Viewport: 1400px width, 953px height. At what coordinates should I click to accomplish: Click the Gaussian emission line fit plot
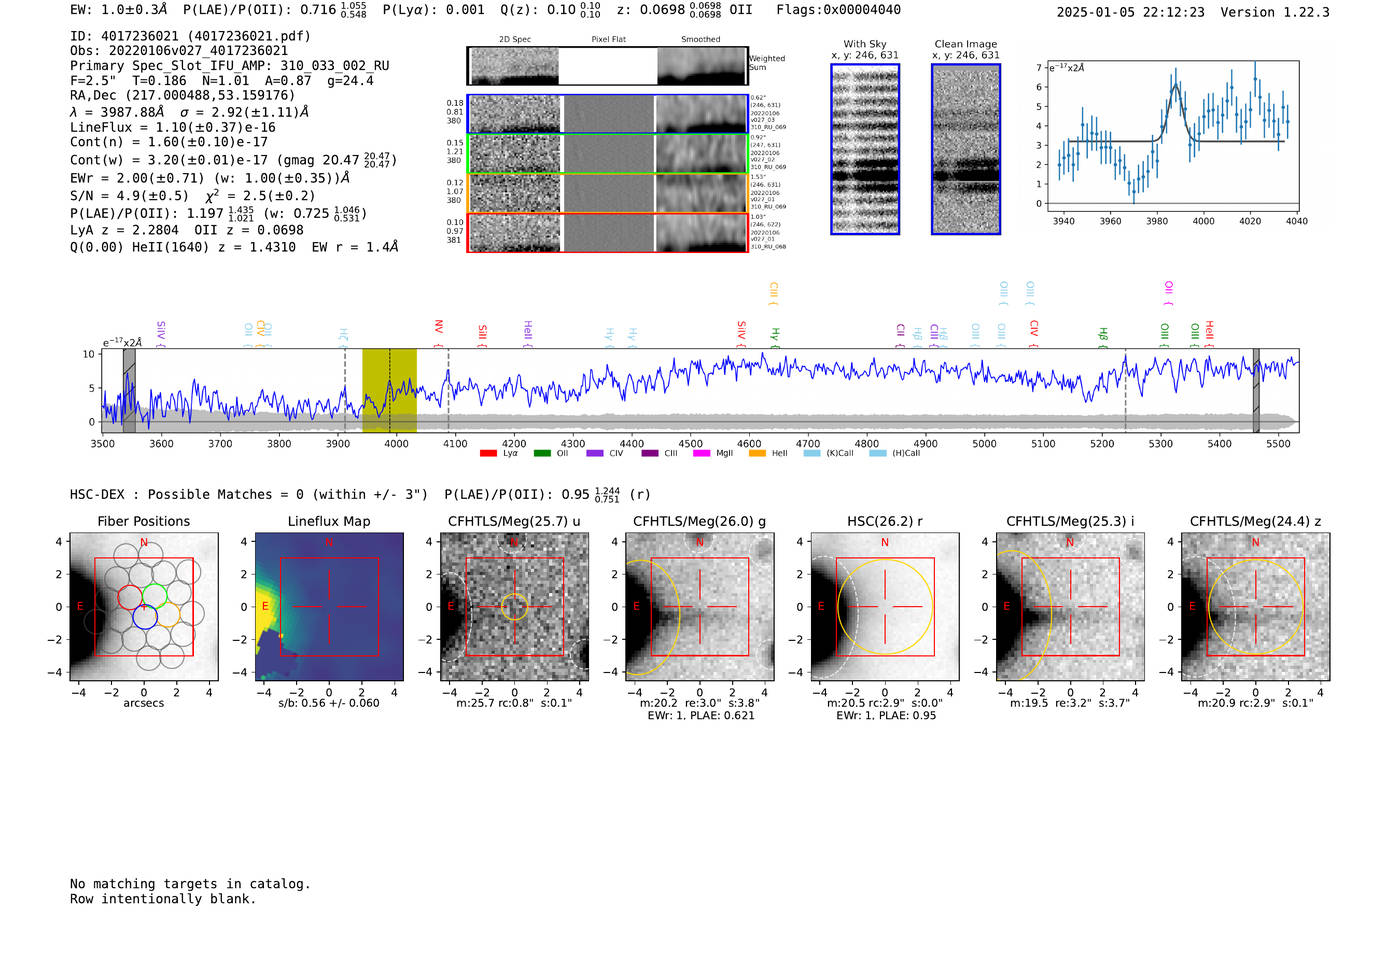[x=1172, y=136]
